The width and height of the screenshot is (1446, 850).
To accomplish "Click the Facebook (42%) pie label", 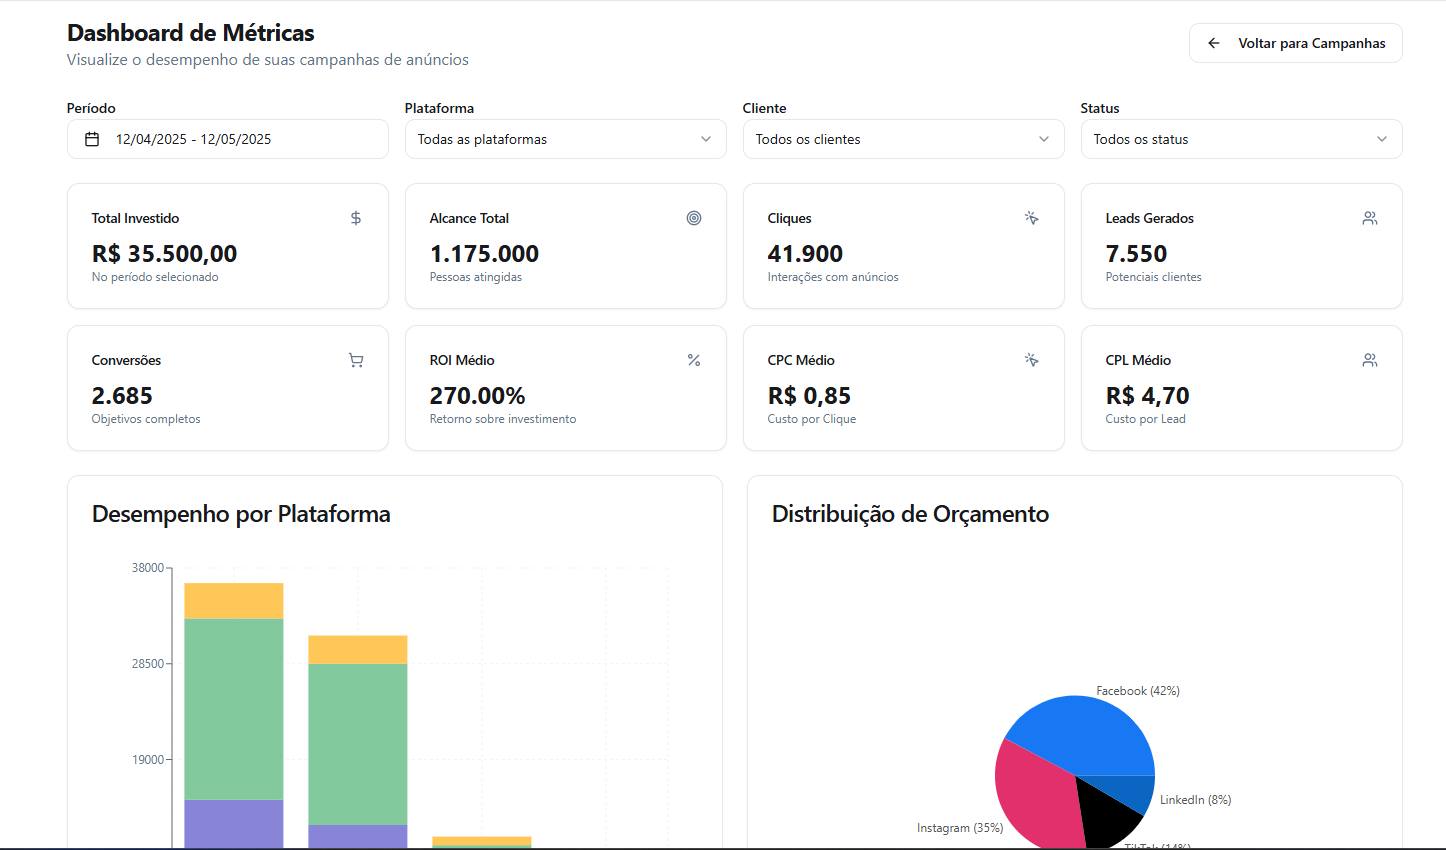I will click(x=1138, y=691).
